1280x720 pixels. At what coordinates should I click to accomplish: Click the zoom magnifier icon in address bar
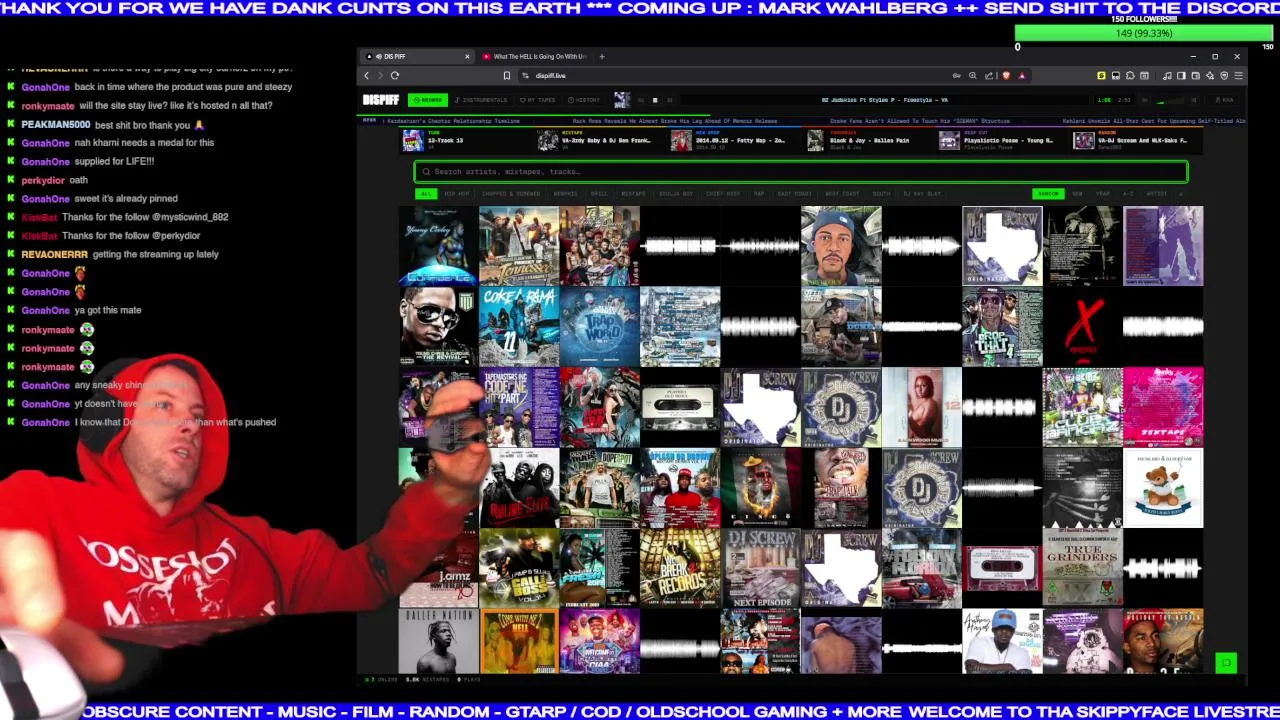point(972,76)
